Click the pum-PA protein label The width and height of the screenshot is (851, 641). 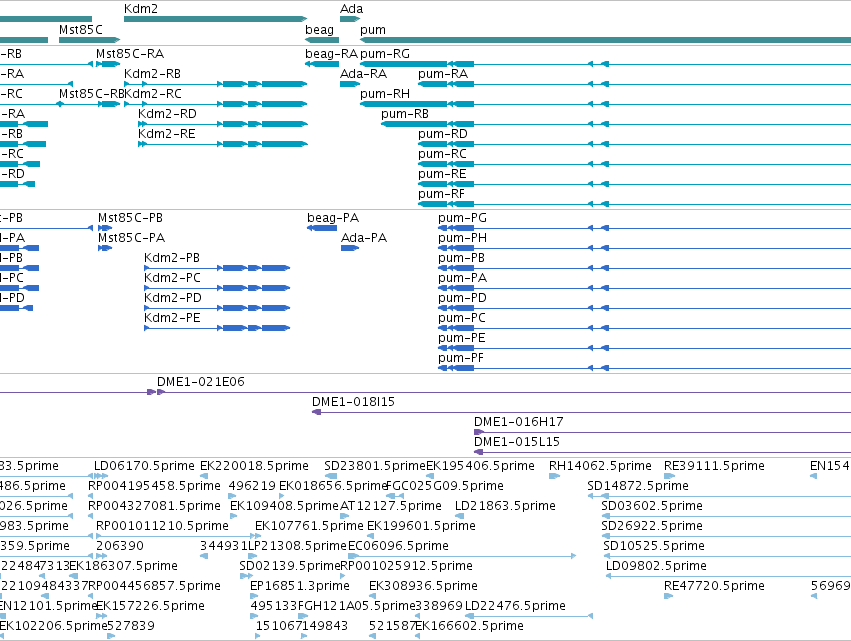[x=462, y=278]
